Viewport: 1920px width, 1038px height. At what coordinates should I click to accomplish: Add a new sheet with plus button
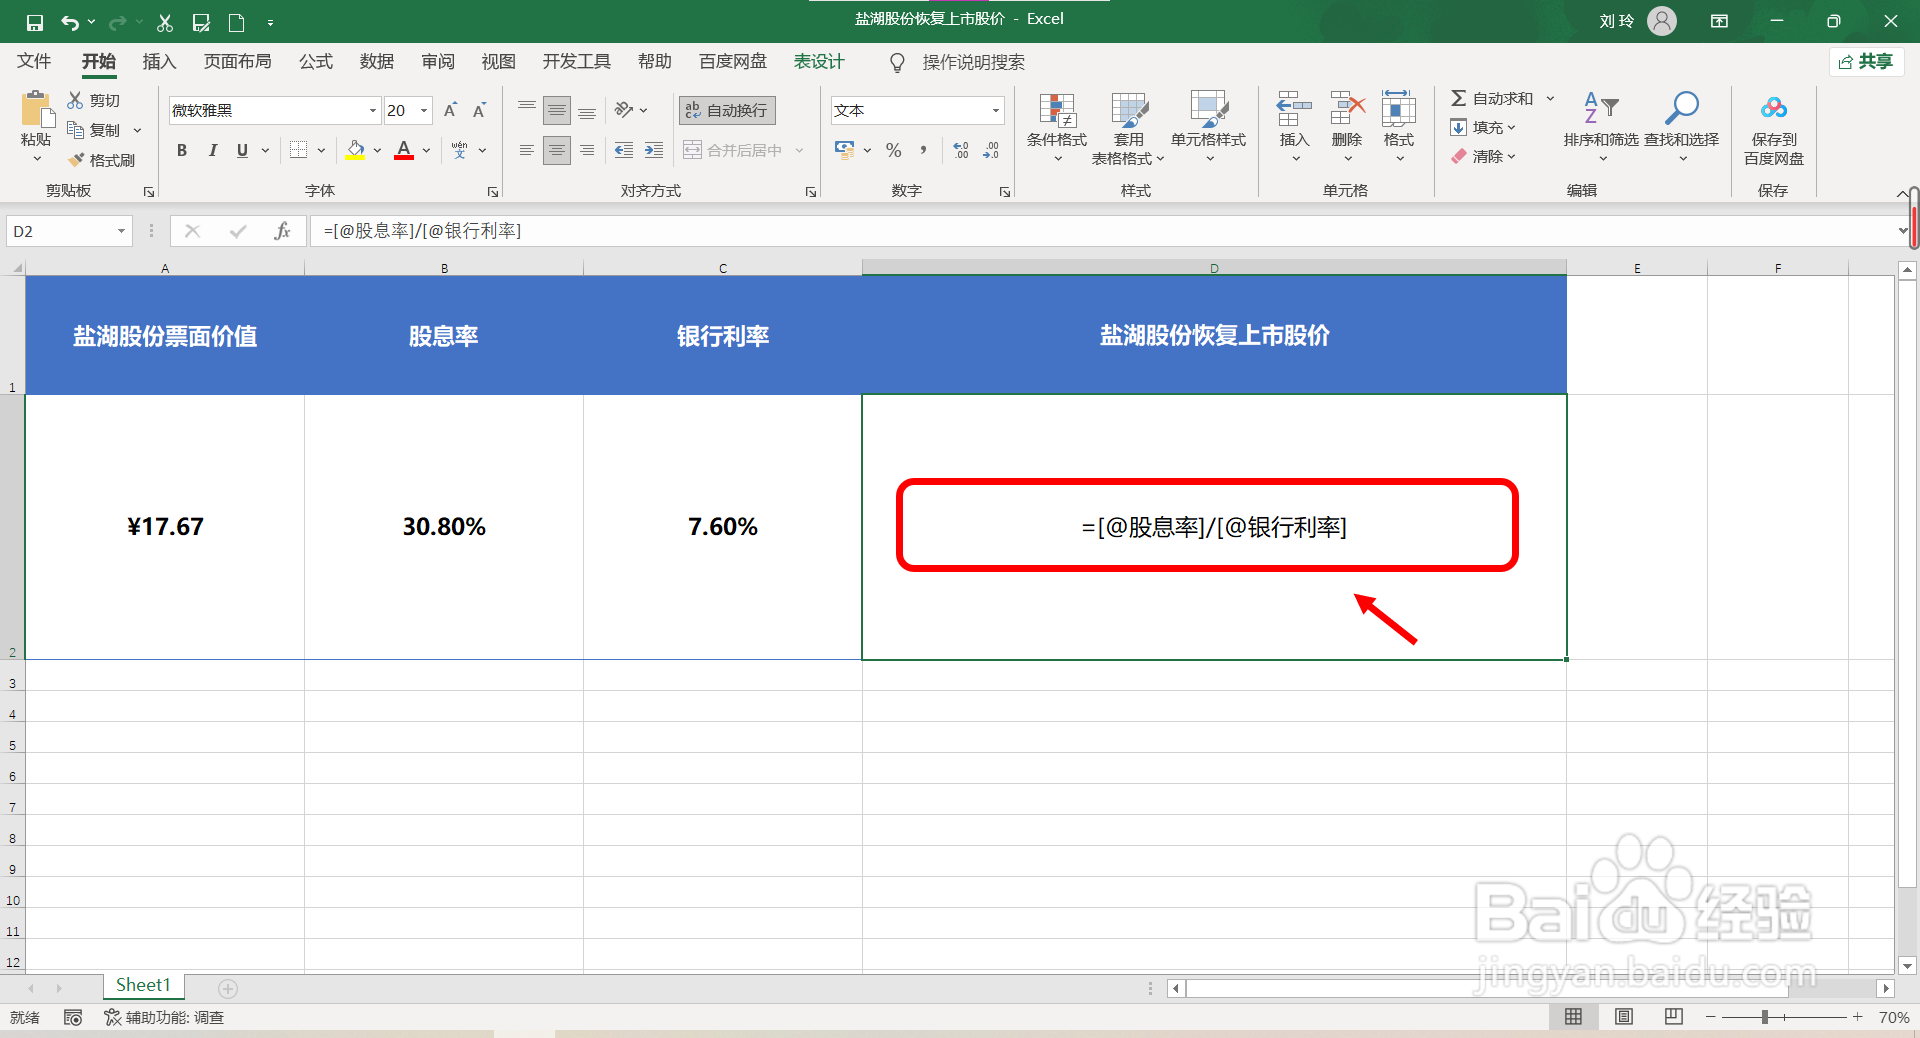[228, 988]
